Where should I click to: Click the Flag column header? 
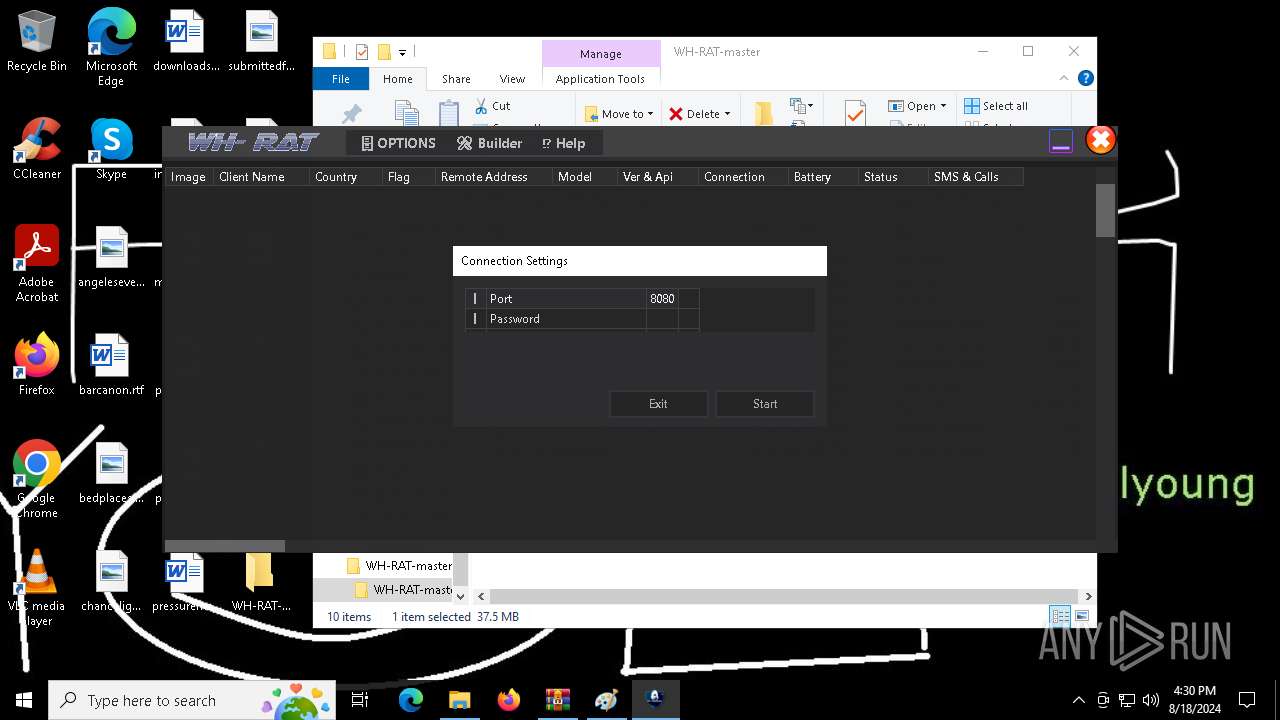tap(409, 177)
